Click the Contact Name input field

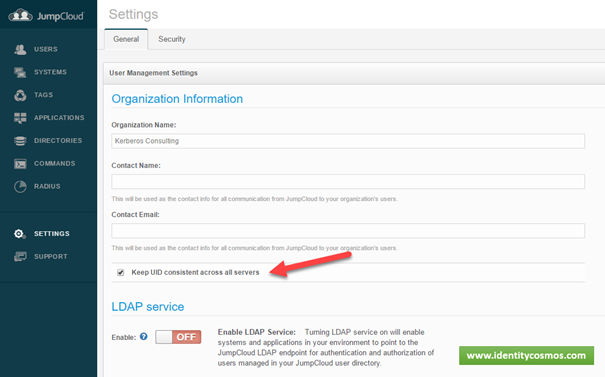click(348, 181)
